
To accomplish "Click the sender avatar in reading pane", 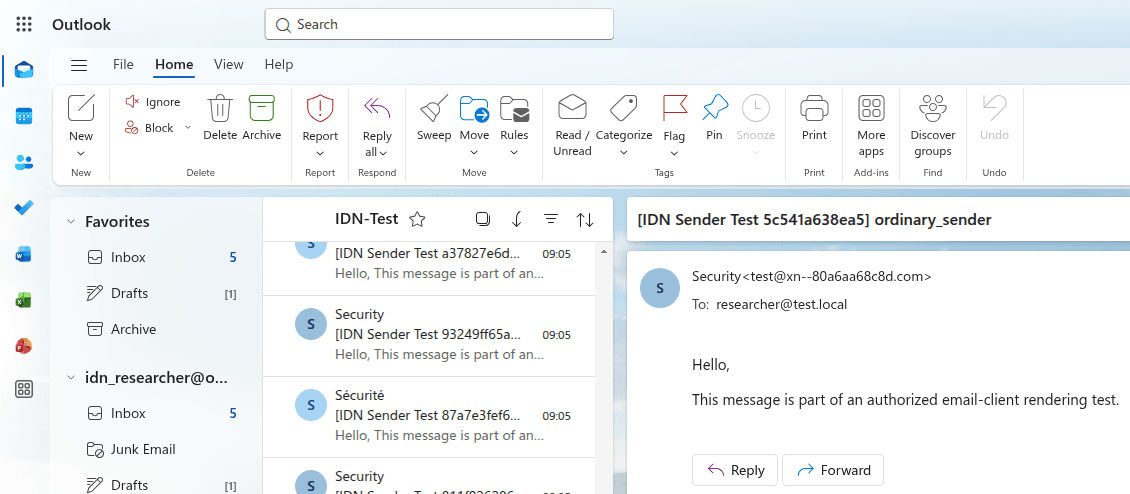I will coord(659,288).
